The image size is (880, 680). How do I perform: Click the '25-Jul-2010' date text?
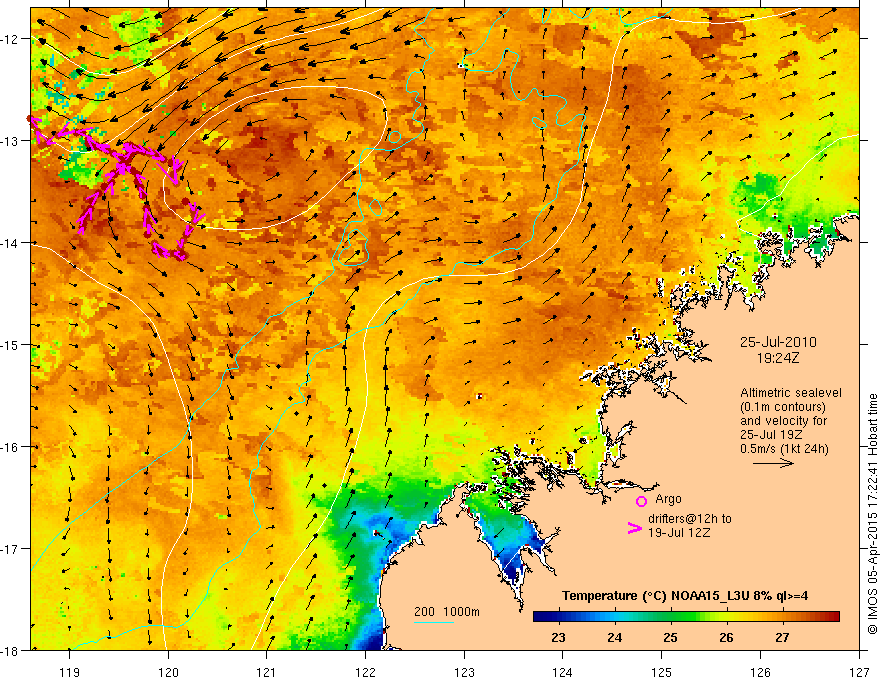click(x=778, y=342)
